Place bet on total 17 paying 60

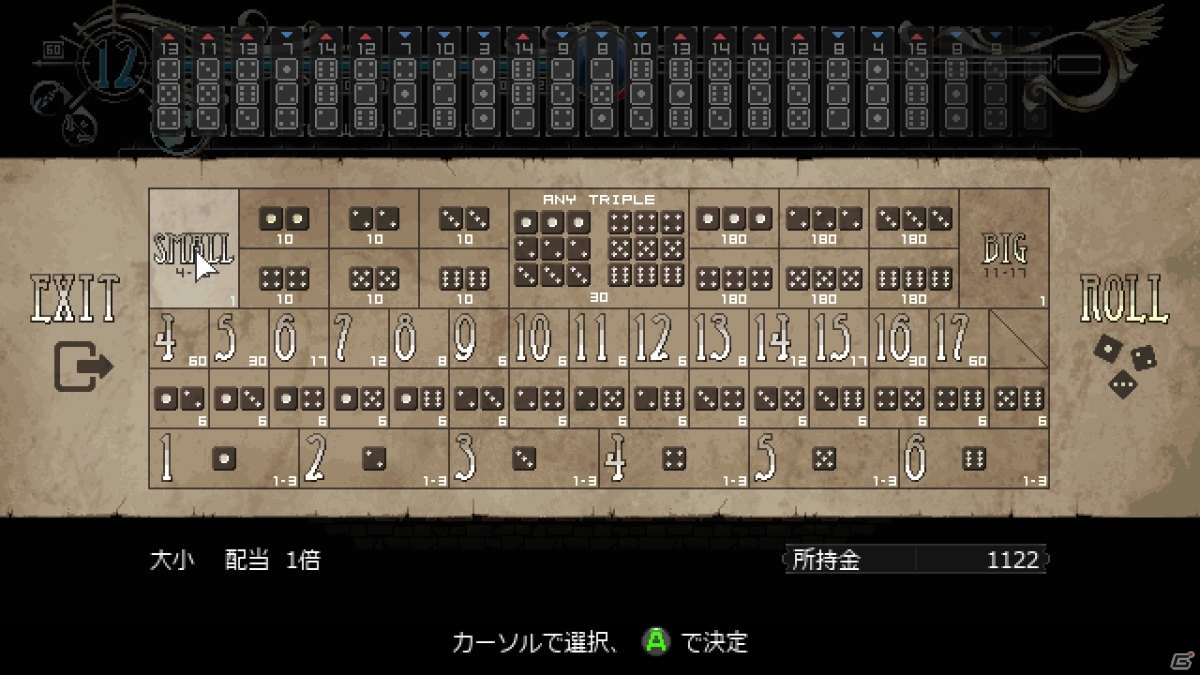click(x=959, y=338)
